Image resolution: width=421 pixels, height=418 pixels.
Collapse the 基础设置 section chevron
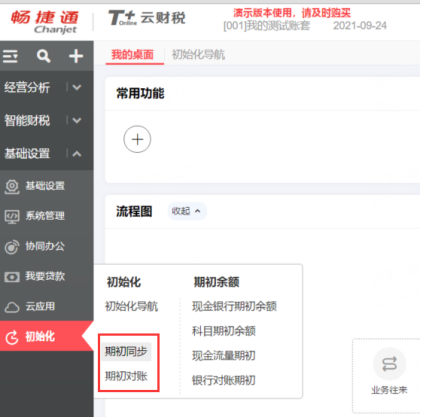click(x=77, y=154)
